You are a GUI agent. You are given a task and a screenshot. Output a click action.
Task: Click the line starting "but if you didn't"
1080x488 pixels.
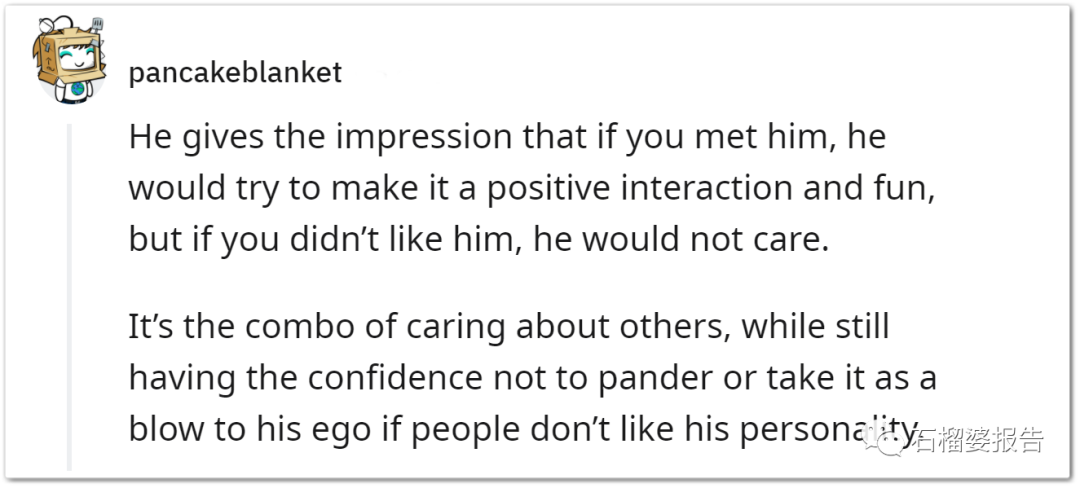pos(479,239)
